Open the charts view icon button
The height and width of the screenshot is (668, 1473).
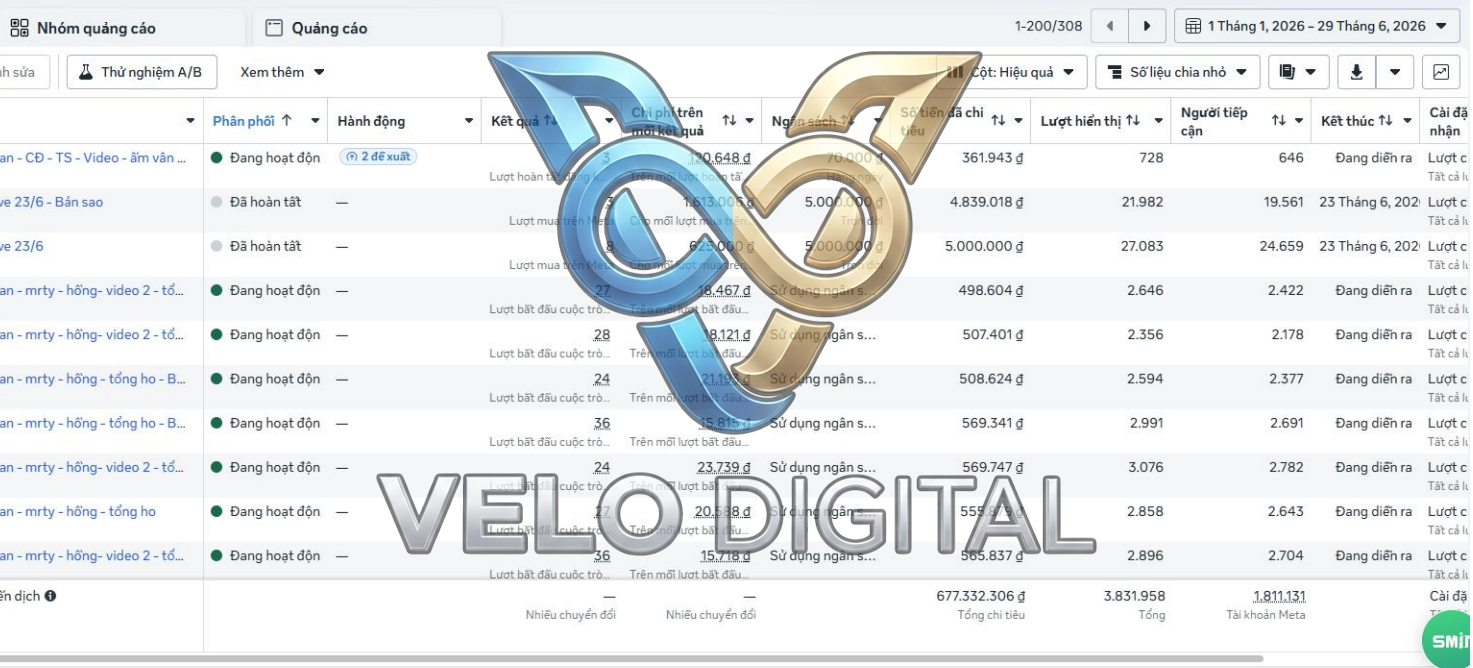tap(1441, 72)
